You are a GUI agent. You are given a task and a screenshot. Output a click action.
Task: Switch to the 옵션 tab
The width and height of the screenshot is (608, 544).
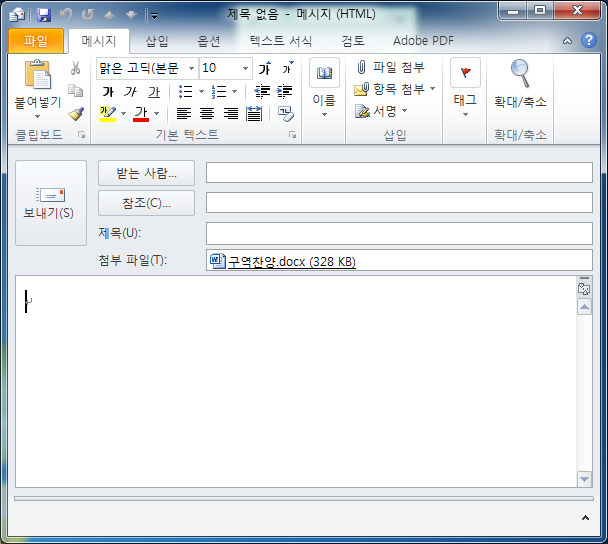[209, 41]
